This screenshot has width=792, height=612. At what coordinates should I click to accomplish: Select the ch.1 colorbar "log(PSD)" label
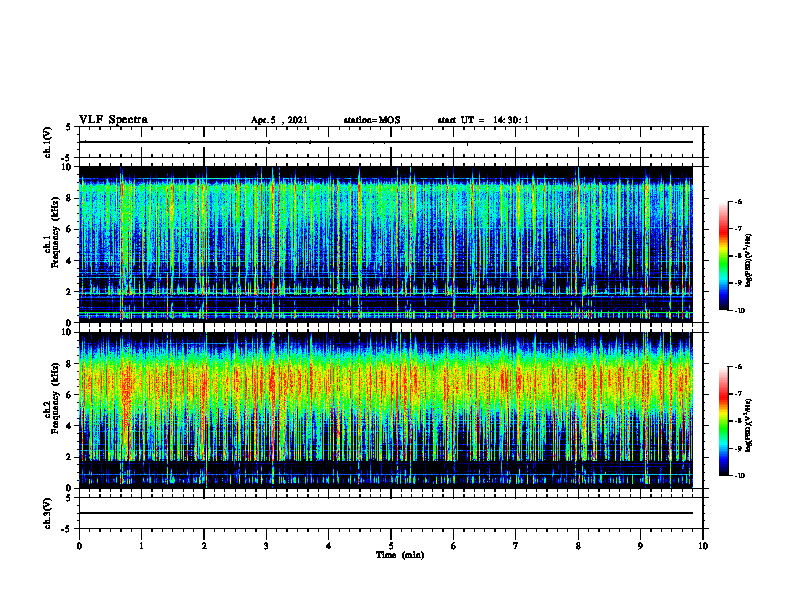click(749, 260)
